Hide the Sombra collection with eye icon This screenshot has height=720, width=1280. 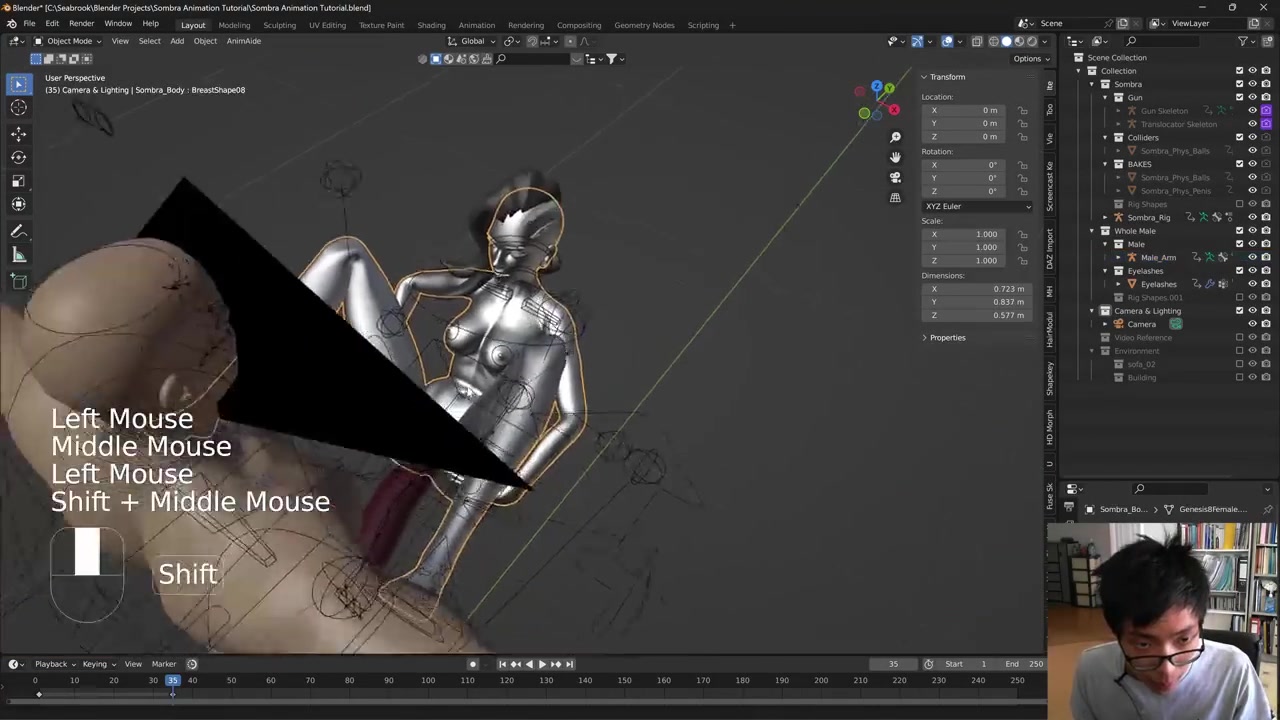(1252, 84)
